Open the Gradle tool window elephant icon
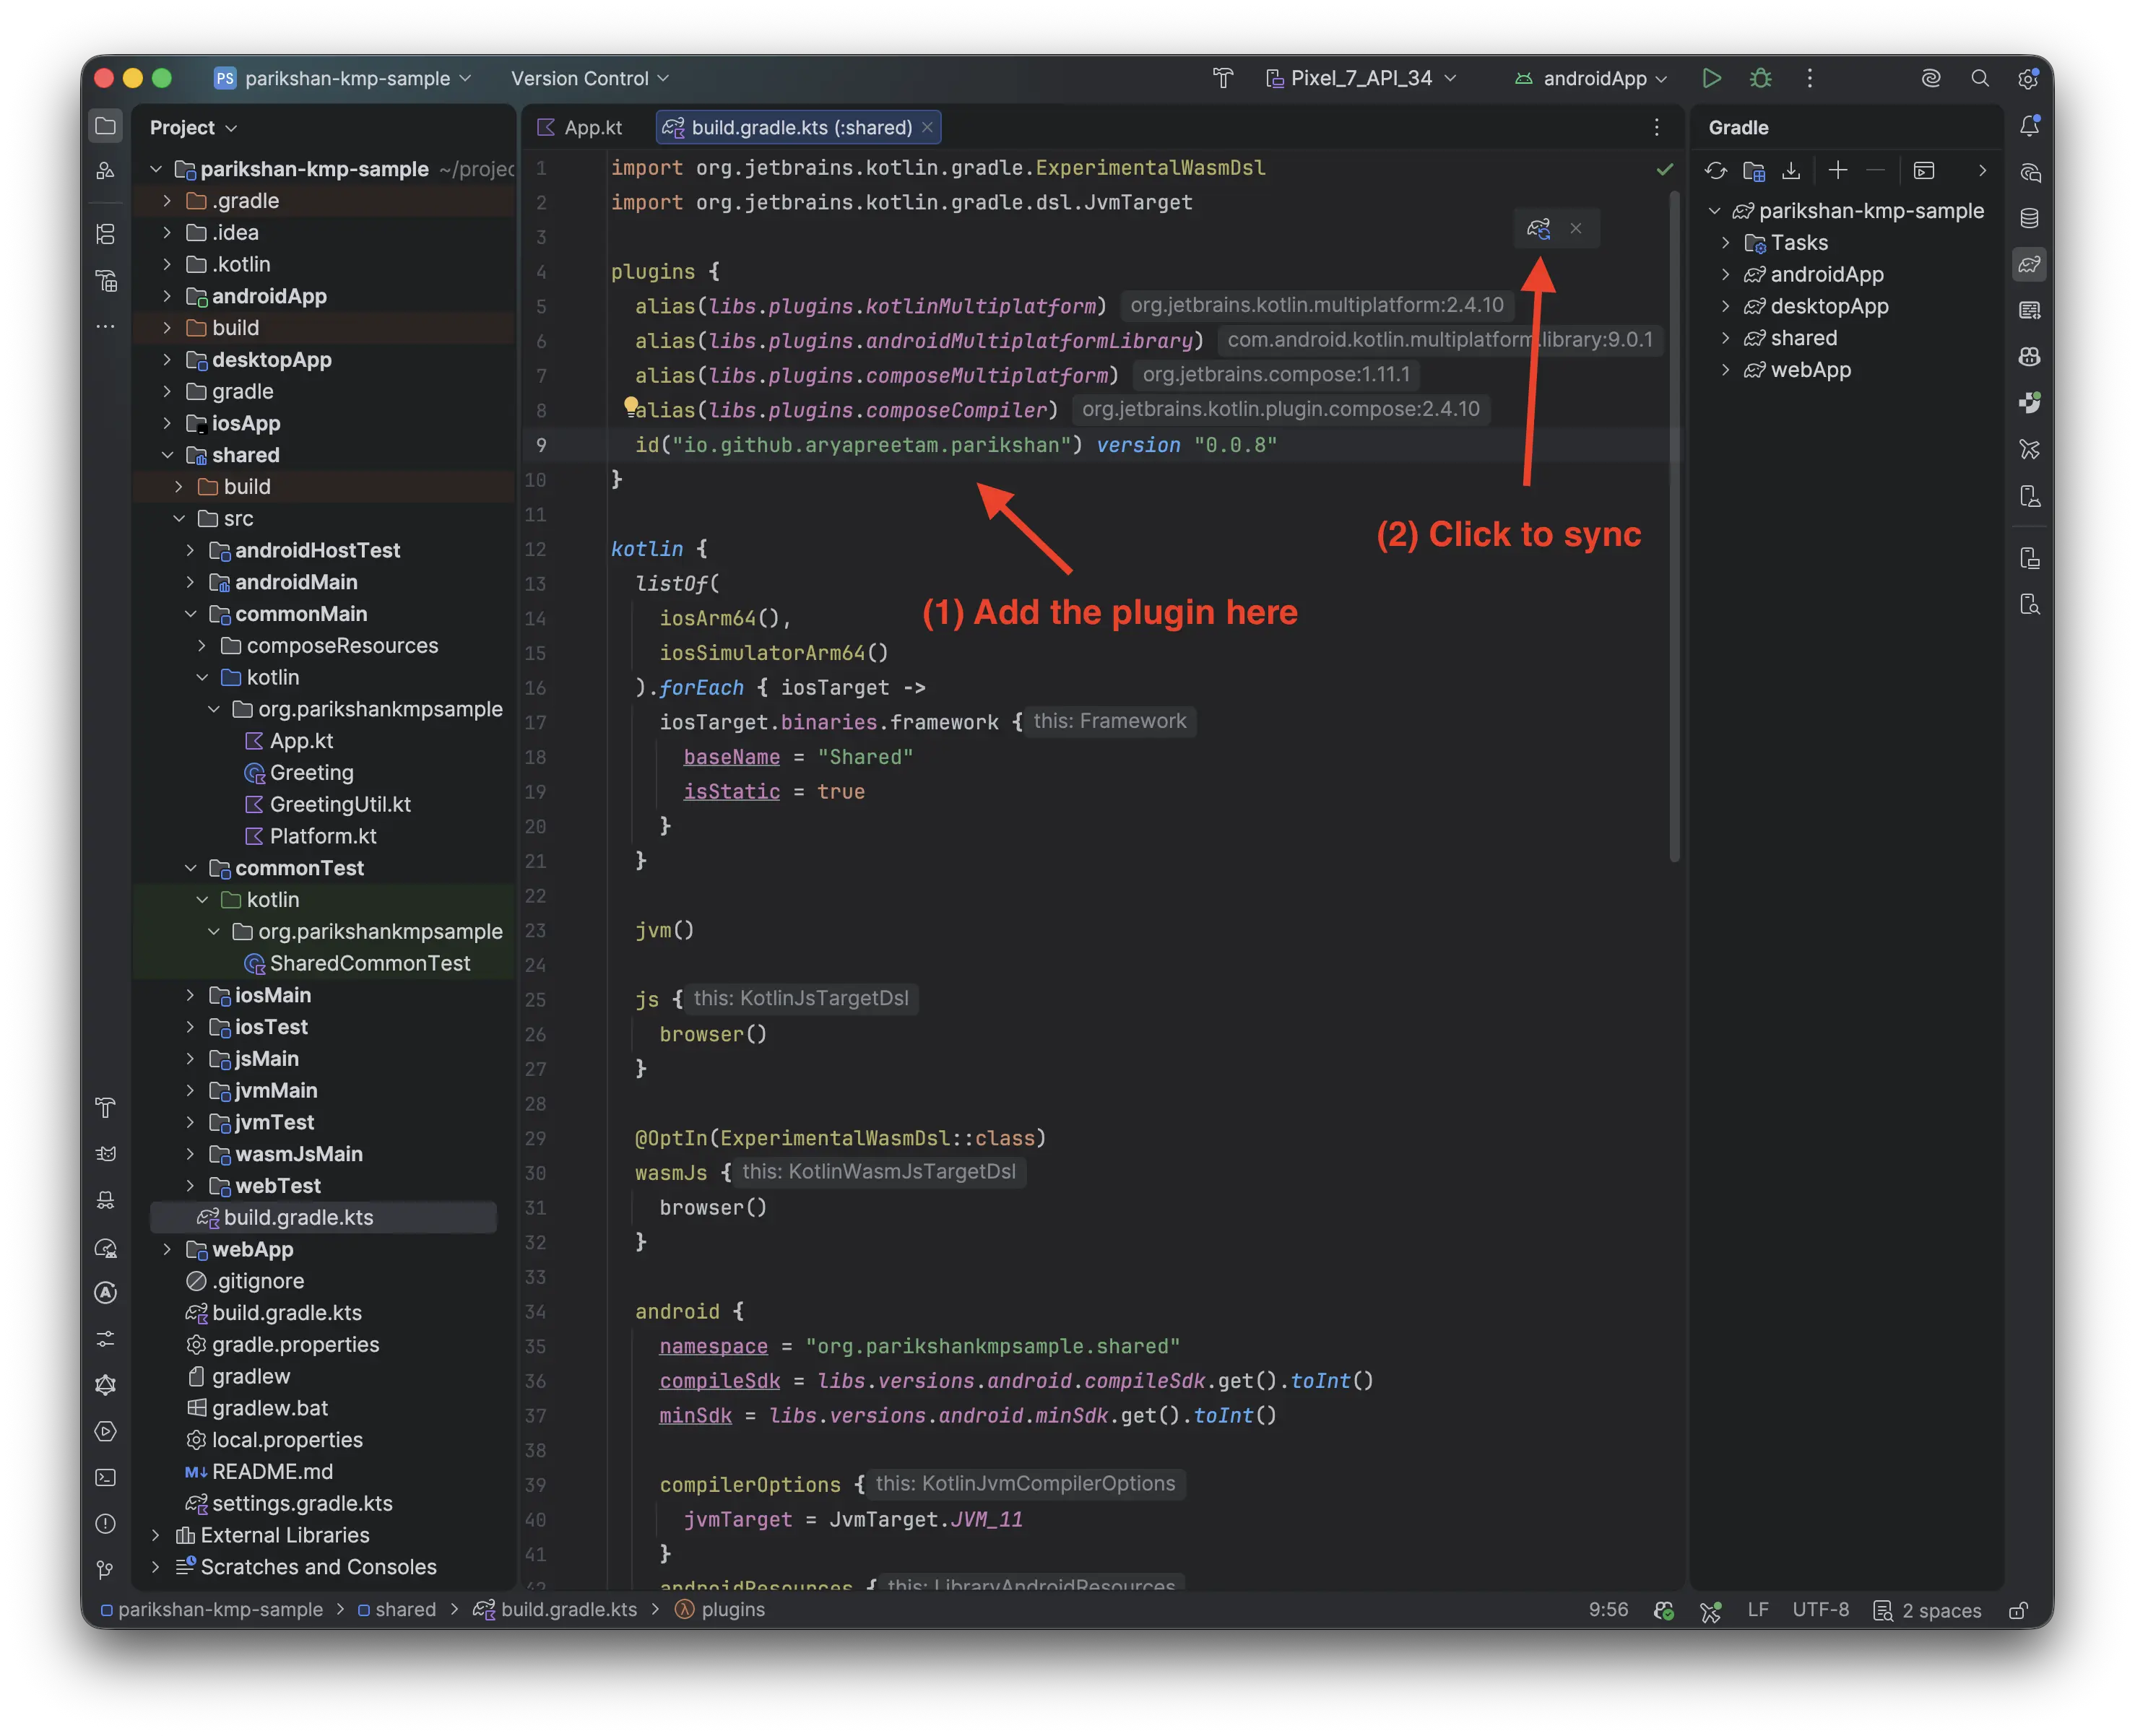This screenshot has height=1736, width=2135. 2029,264
